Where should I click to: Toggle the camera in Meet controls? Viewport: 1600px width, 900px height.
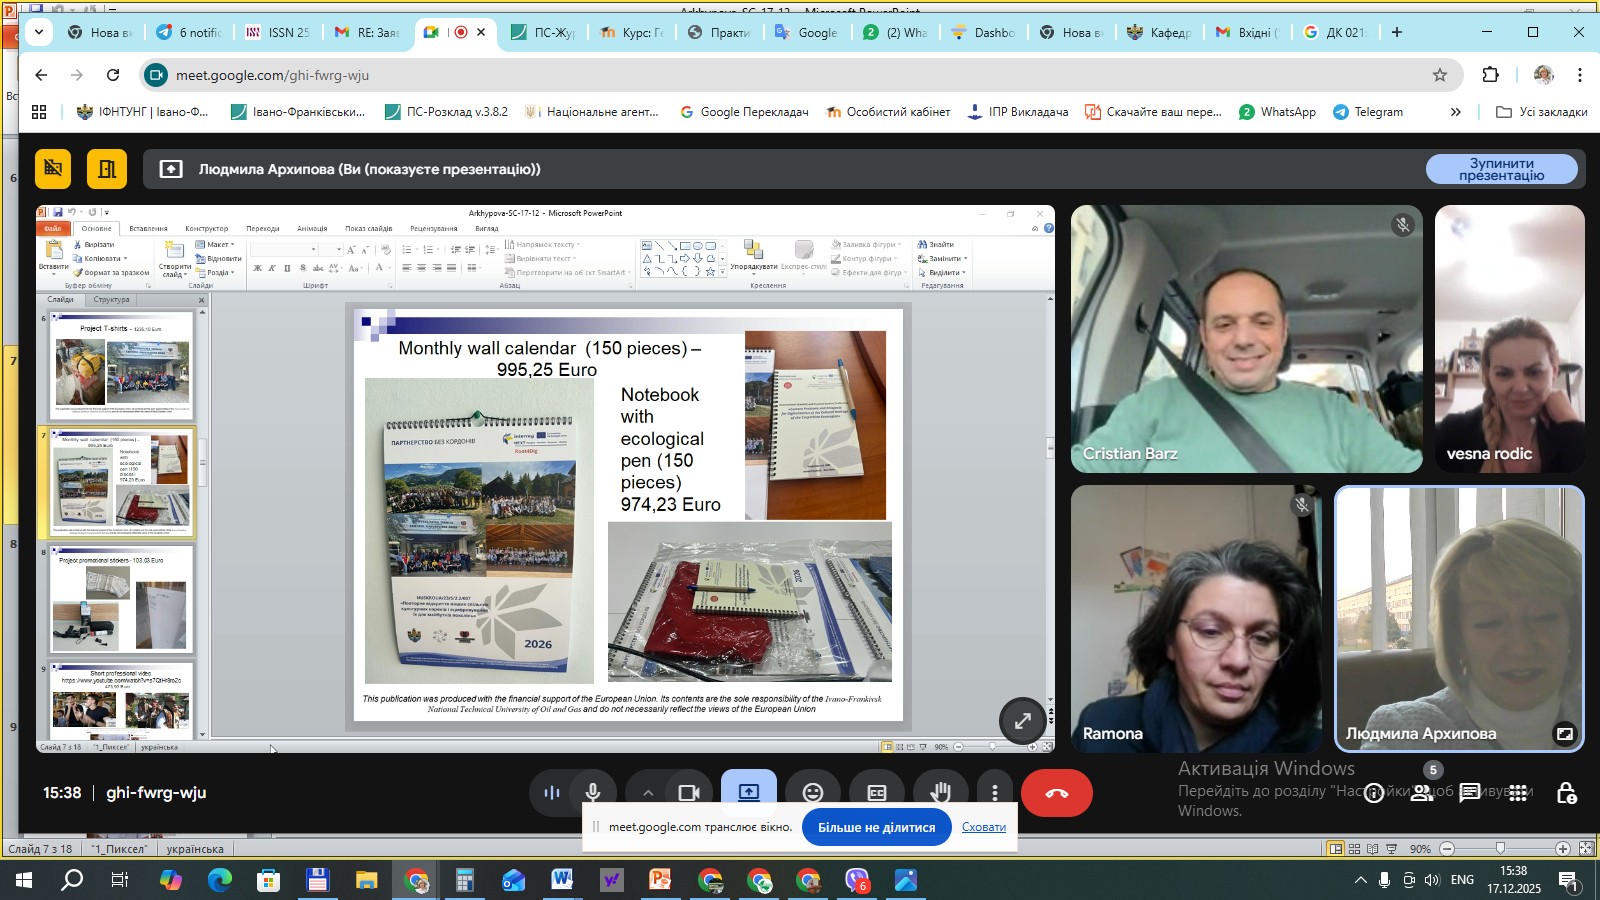click(689, 793)
